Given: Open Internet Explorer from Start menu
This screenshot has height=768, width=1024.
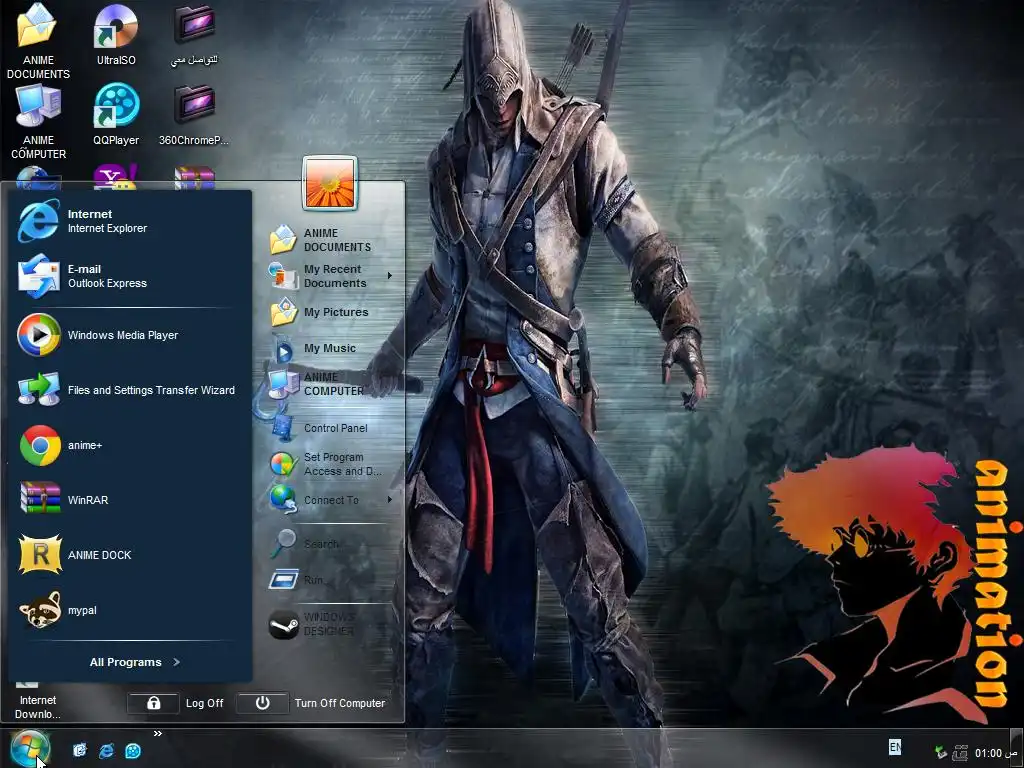Looking at the screenshot, I should click(x=129, y=221).
